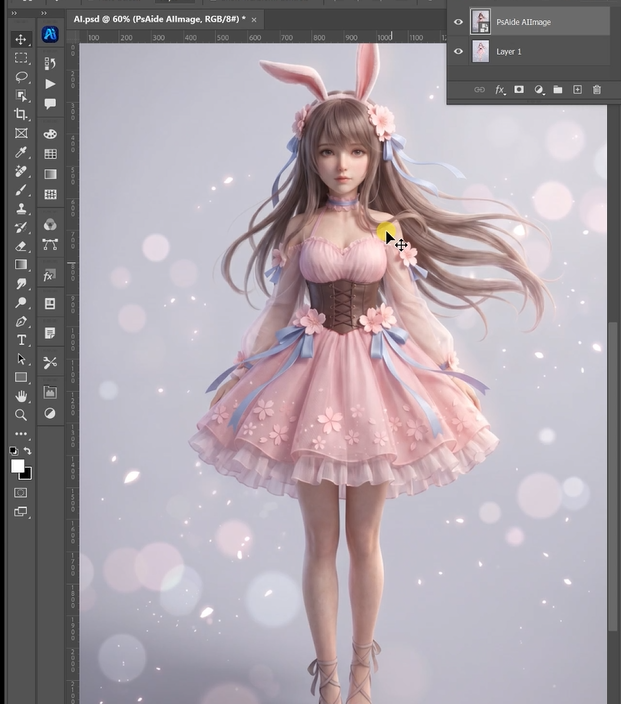The height and width of the screenshot is (704, 621).
Task: Open new fill or adjustment layer menu
Action: [539, 90]
